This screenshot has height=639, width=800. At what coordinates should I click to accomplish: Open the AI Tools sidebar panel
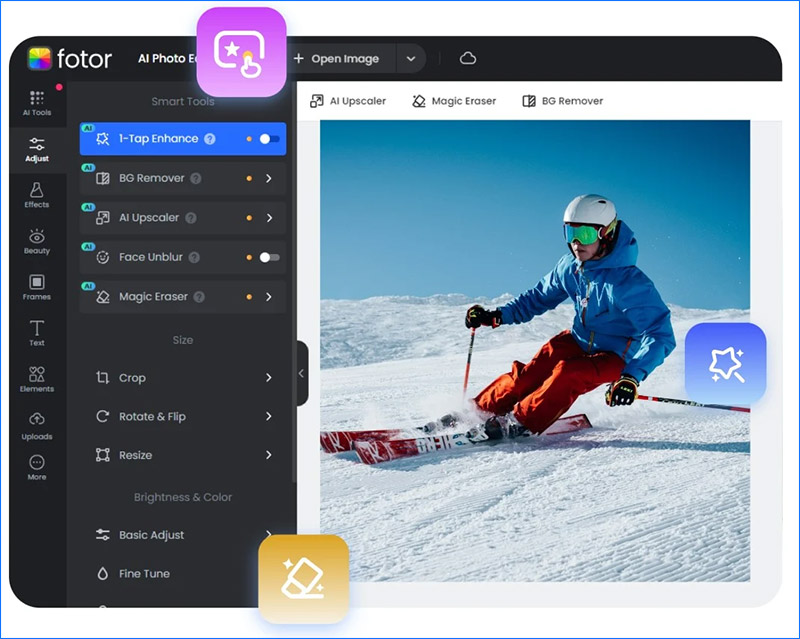[37, 103]
